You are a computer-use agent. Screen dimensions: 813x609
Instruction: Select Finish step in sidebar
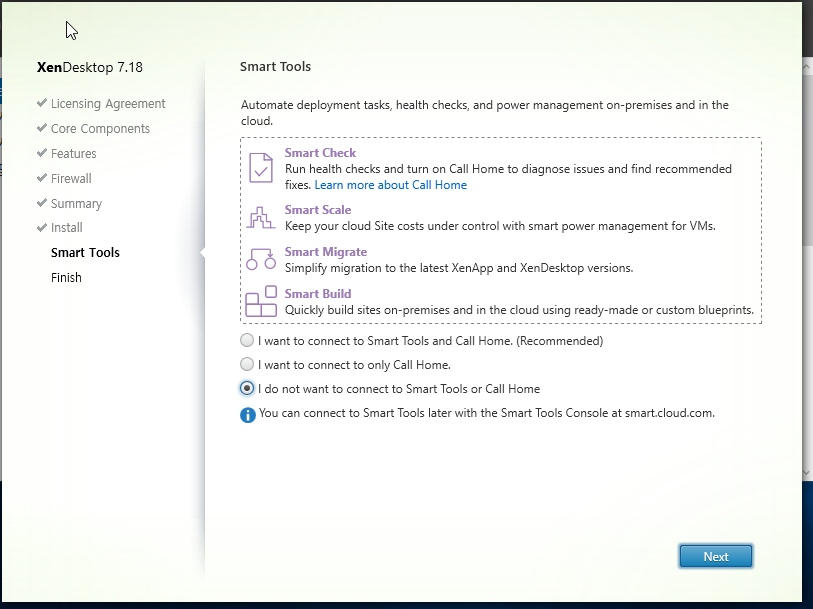click(66, 277)
